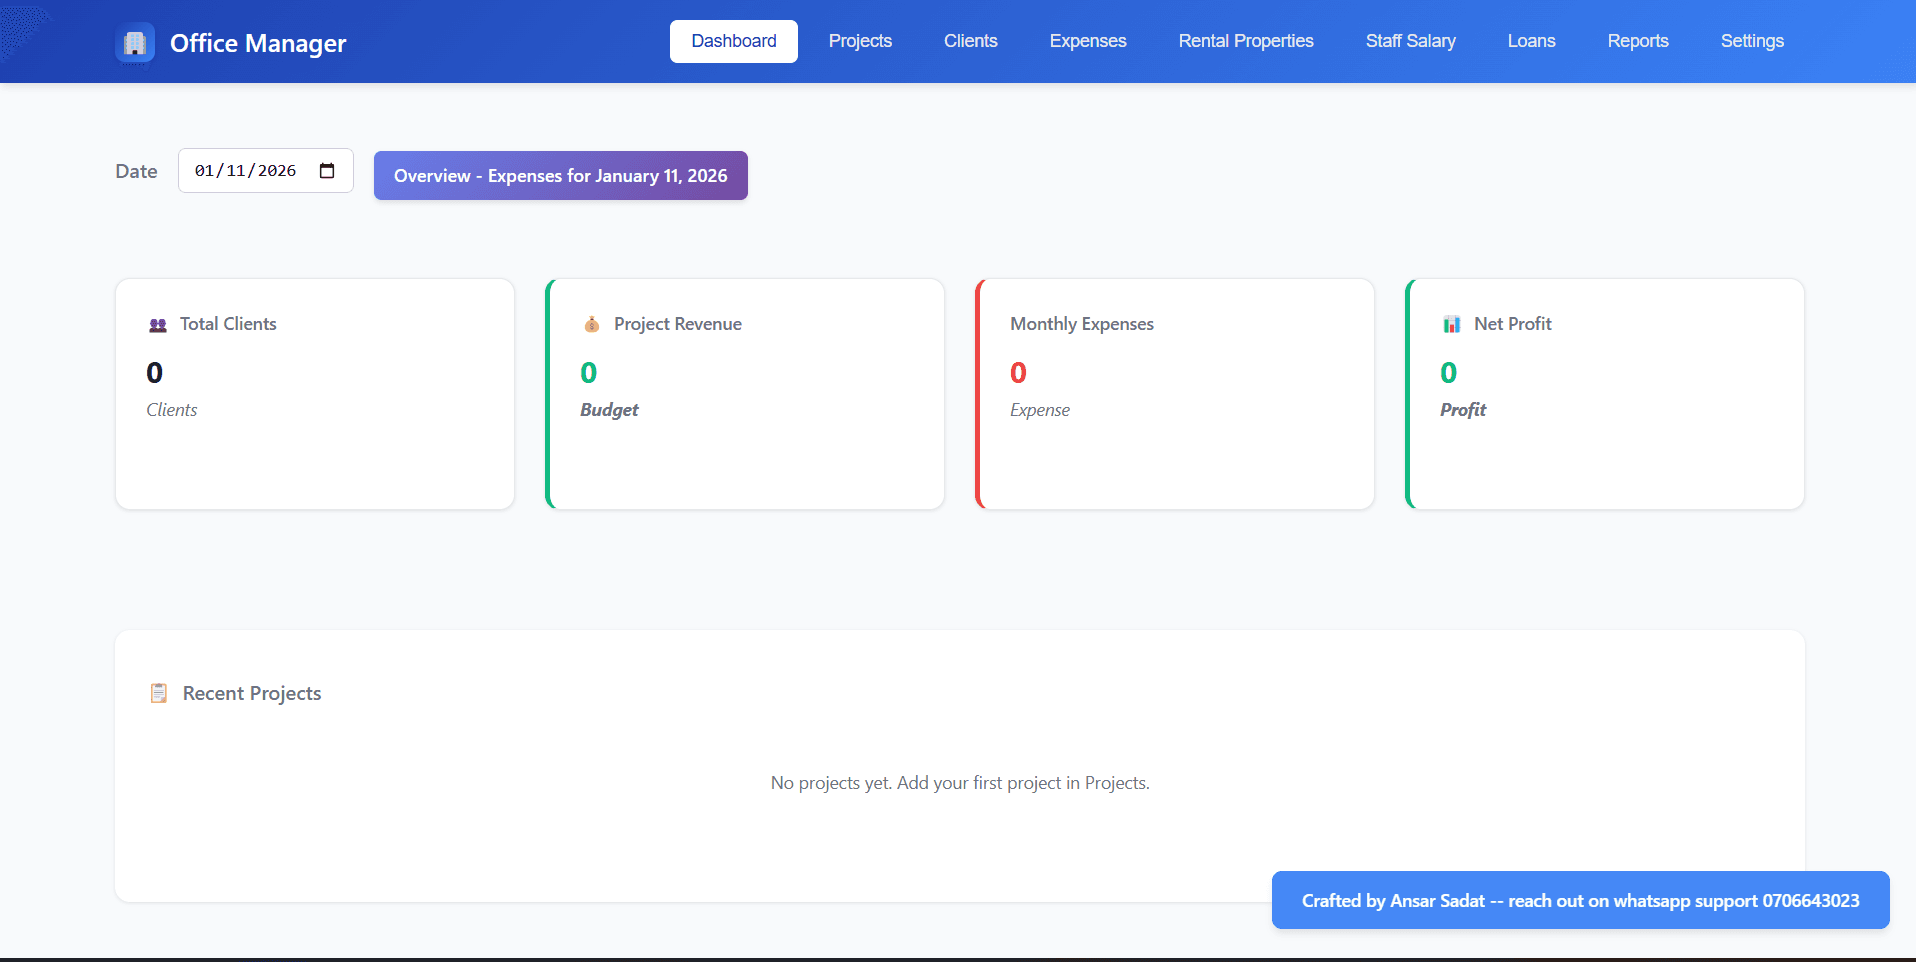Click the 0 value in Total Clients card
This screenshot has height=962, width=1916.
154,373
